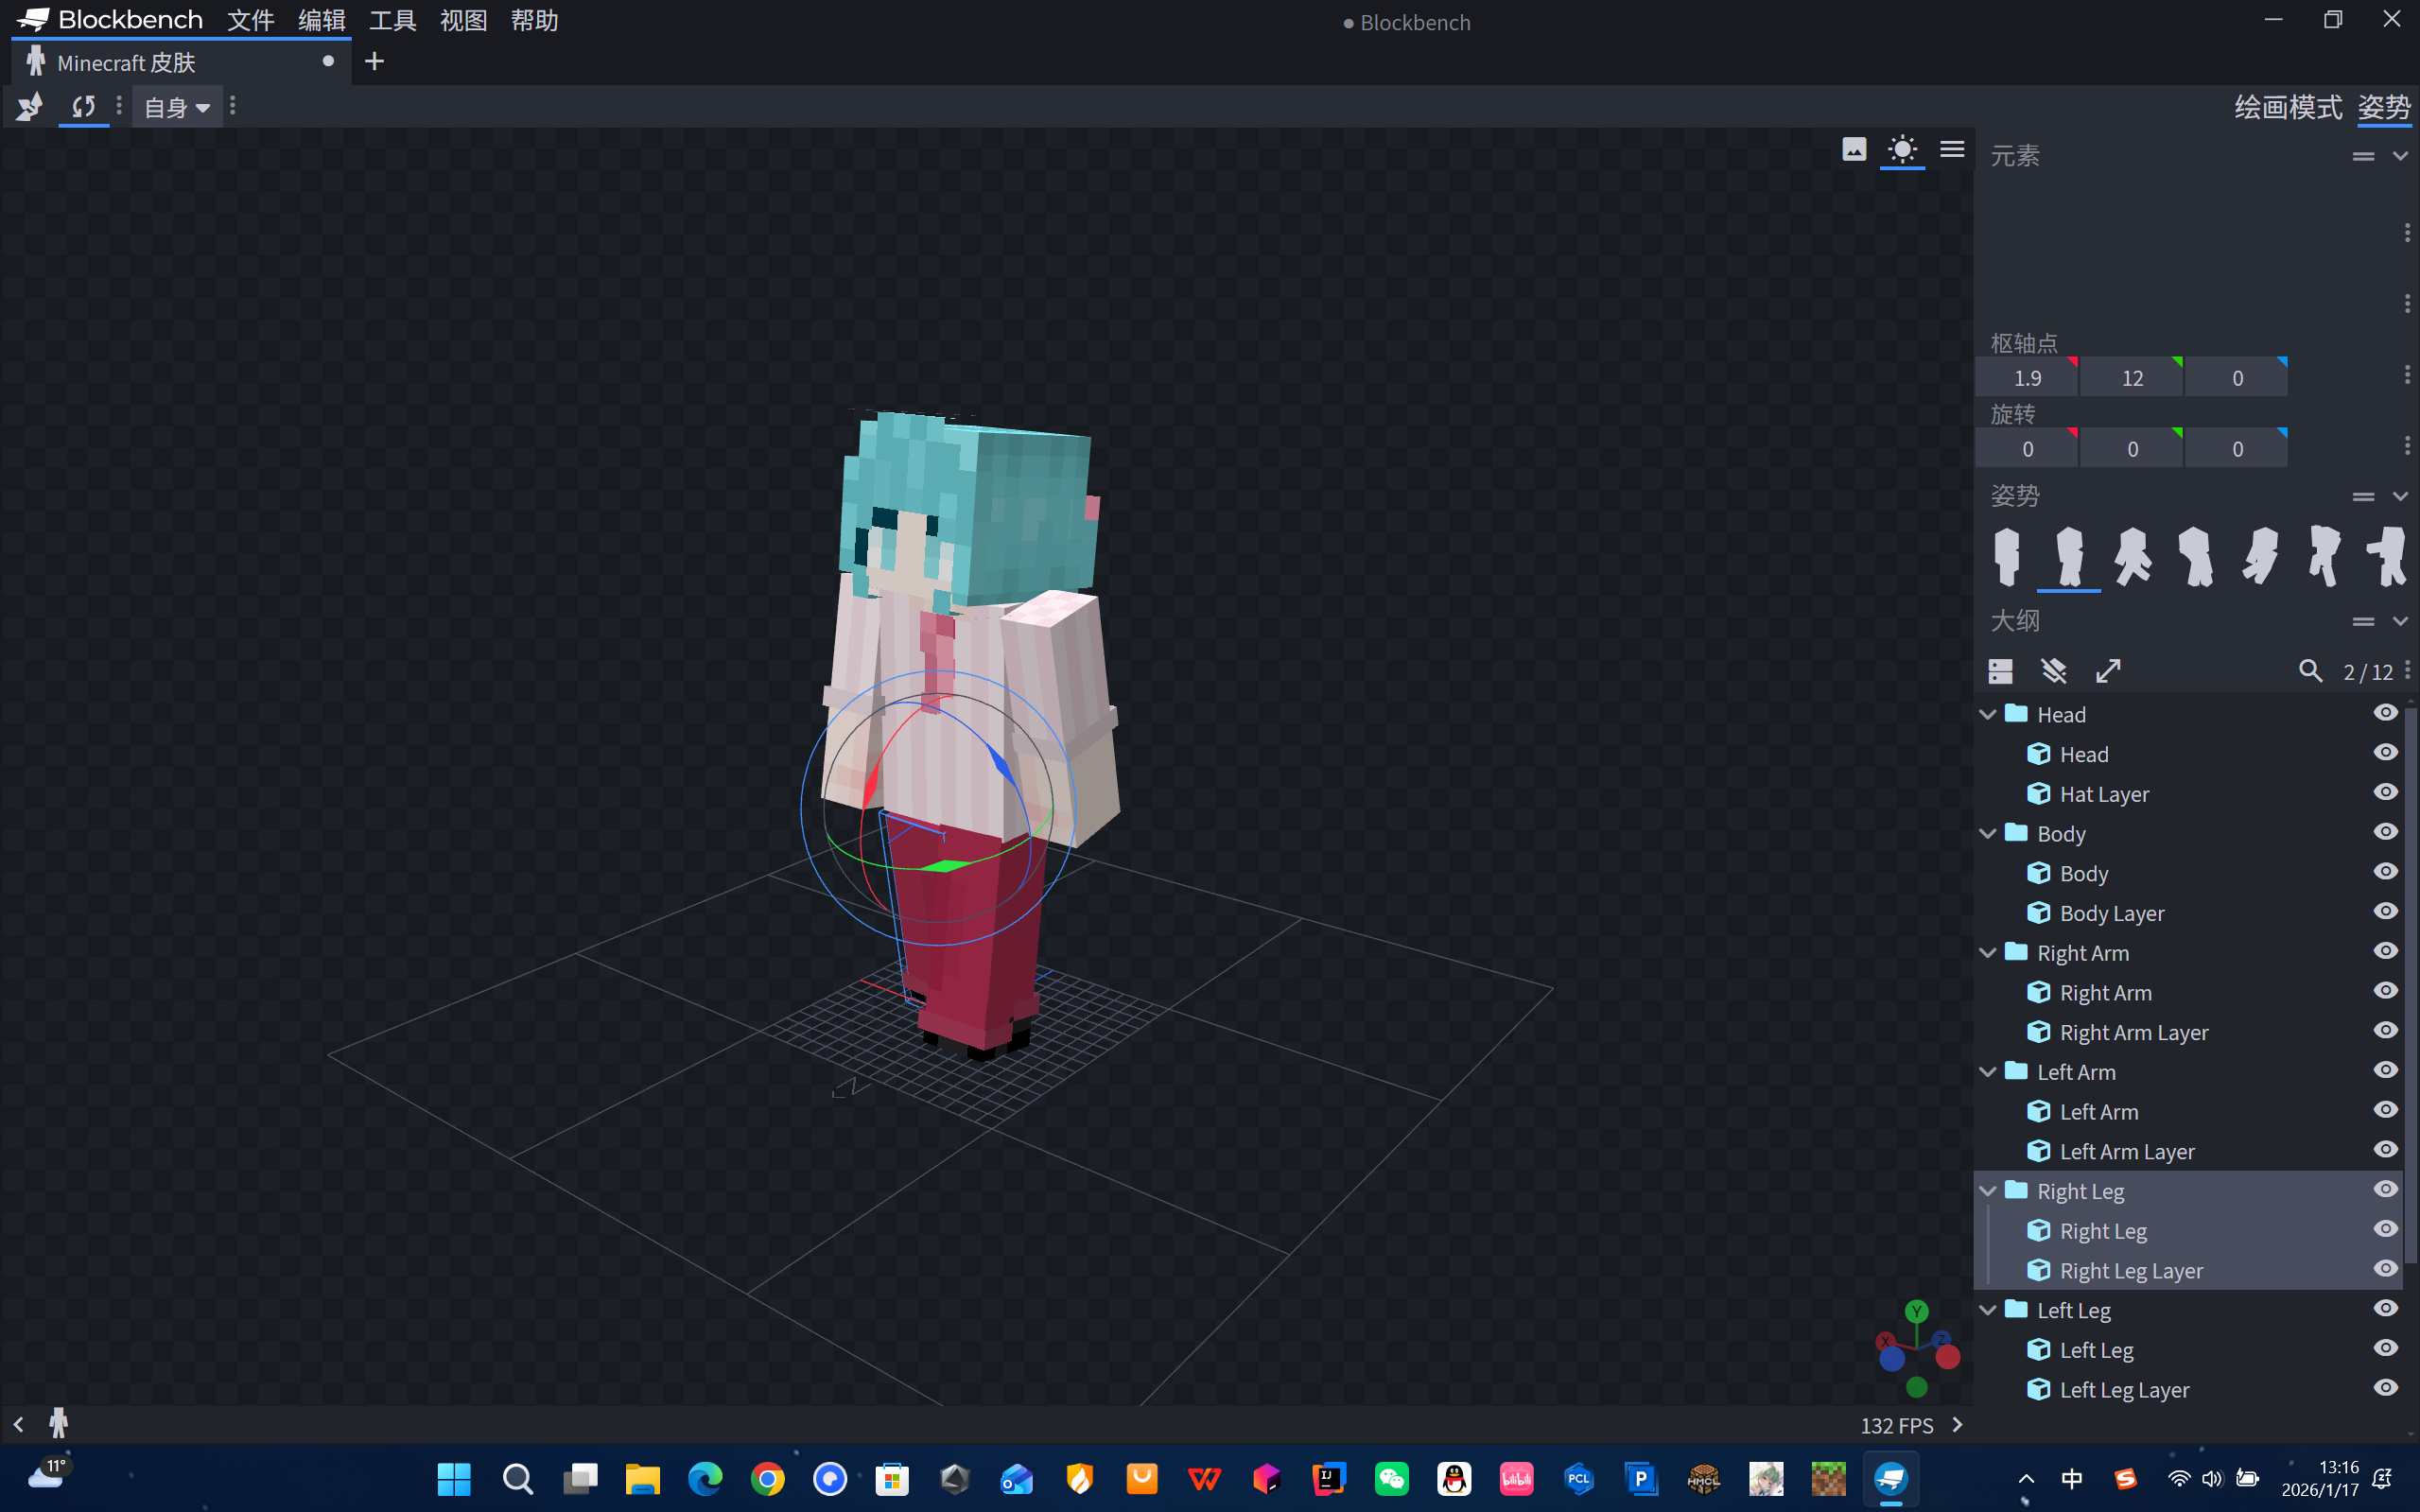Open the 自身 transform space dropdown
This screenshot has height=1512, width=2420.
pos(176,107)
